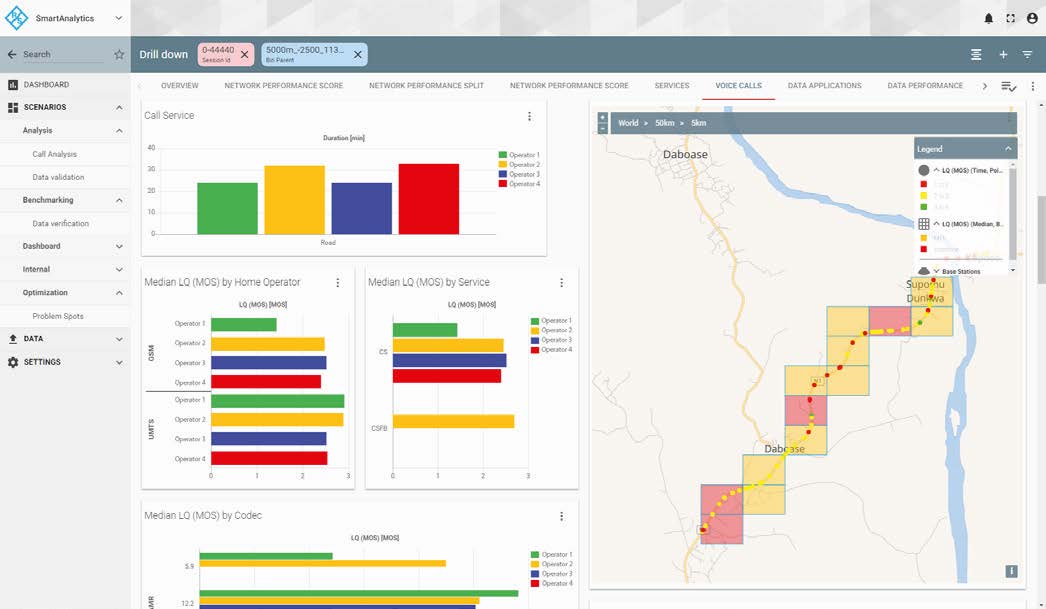
Task: Click the map info icon
Action: point(1011,571)
